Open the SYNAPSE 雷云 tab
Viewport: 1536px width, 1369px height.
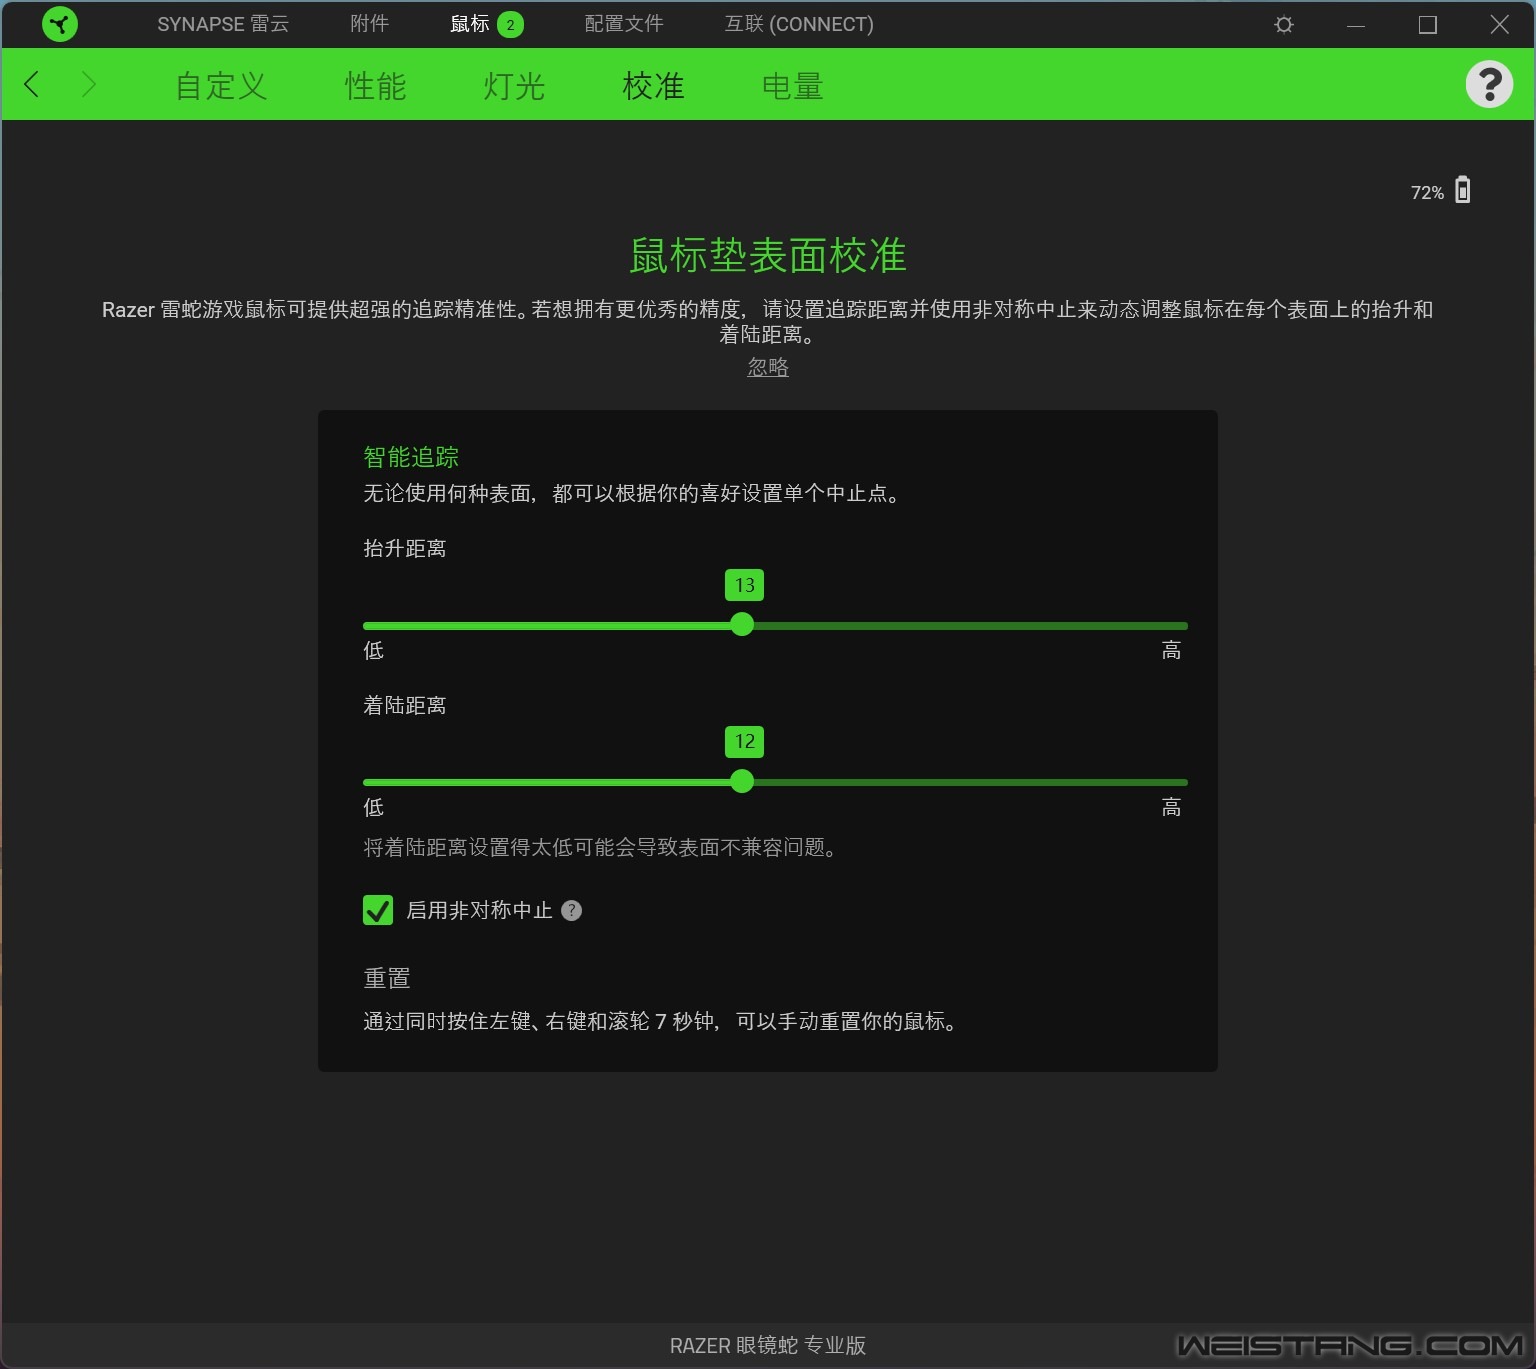[223, 24]
